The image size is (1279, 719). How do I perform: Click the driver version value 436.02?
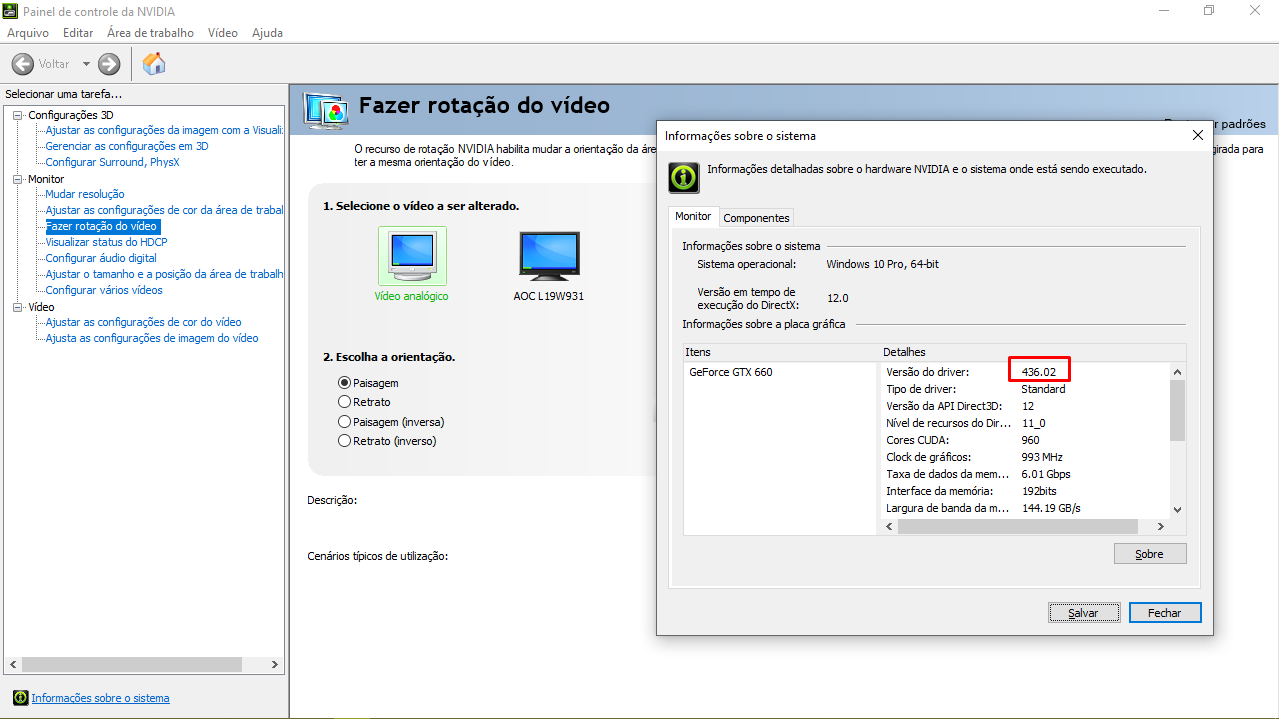click(x=1039, y=372)
